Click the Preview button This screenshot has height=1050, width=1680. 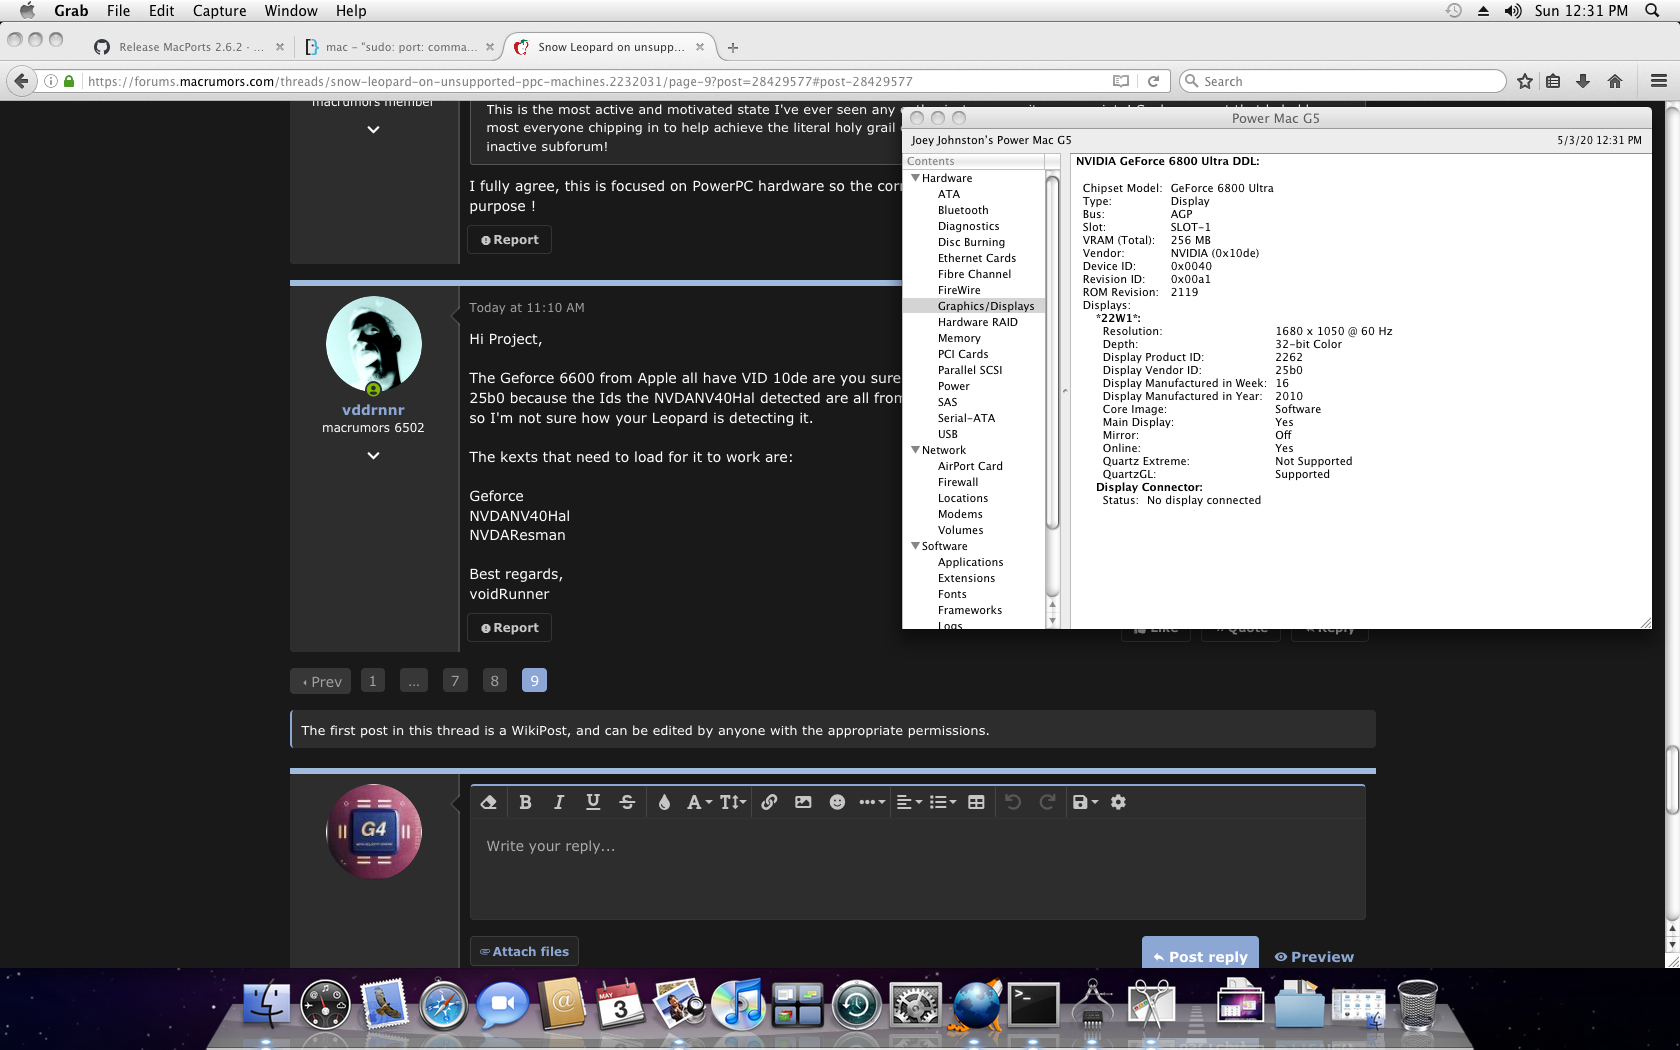[x=1314, y=957]
